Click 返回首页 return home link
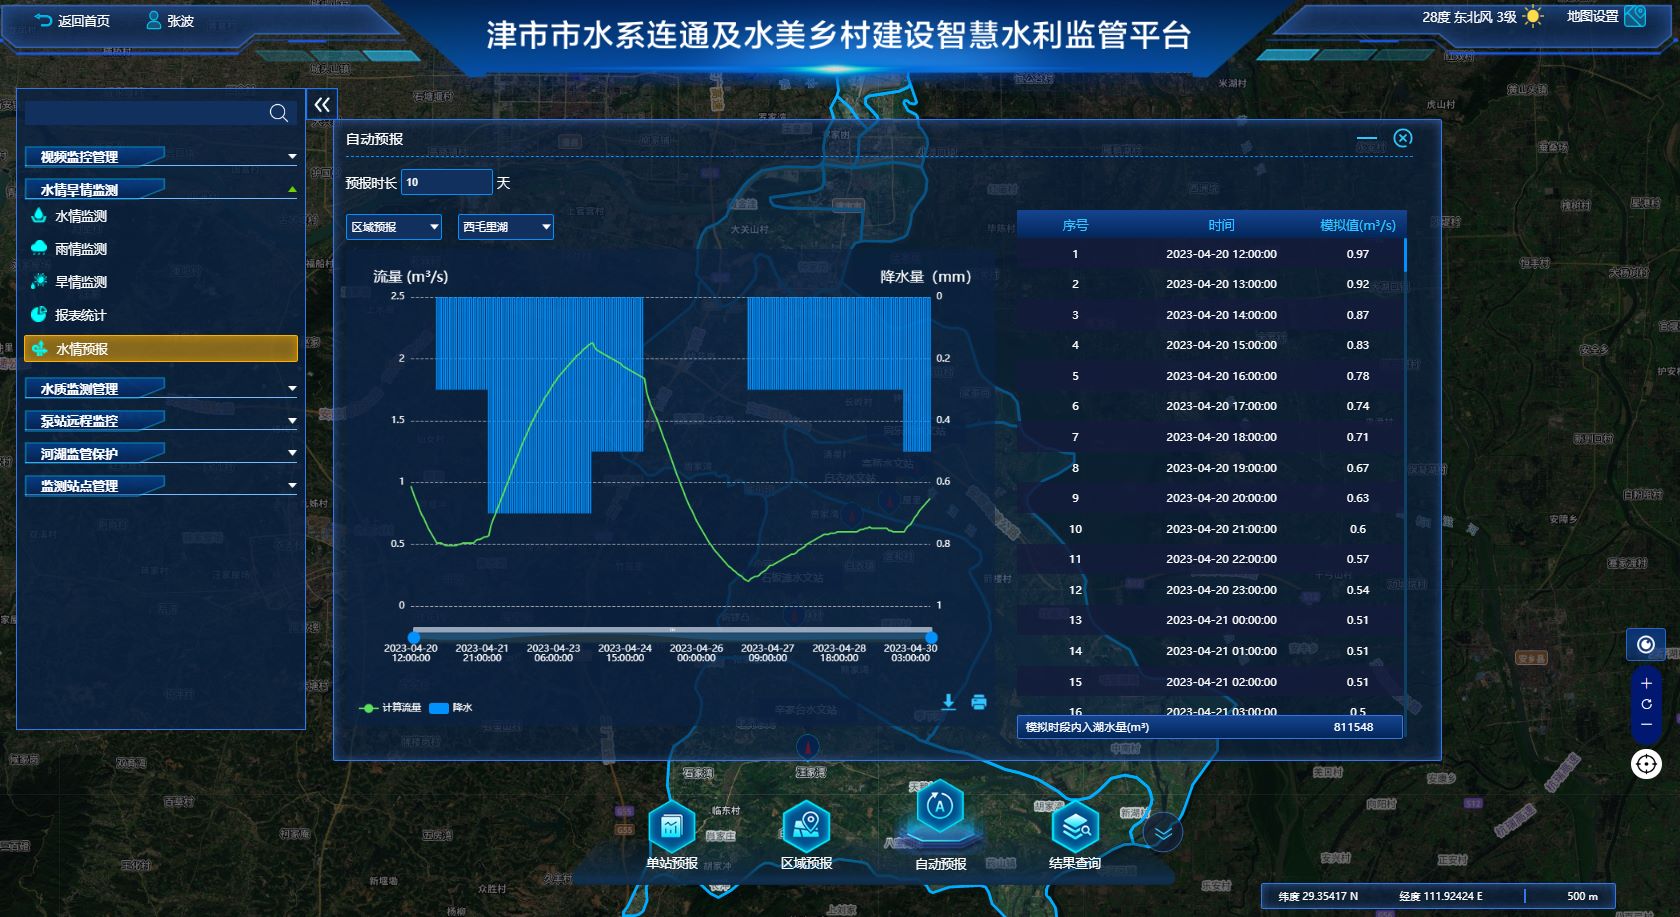This screenshot has width=1680, height=917. point(84,21)
